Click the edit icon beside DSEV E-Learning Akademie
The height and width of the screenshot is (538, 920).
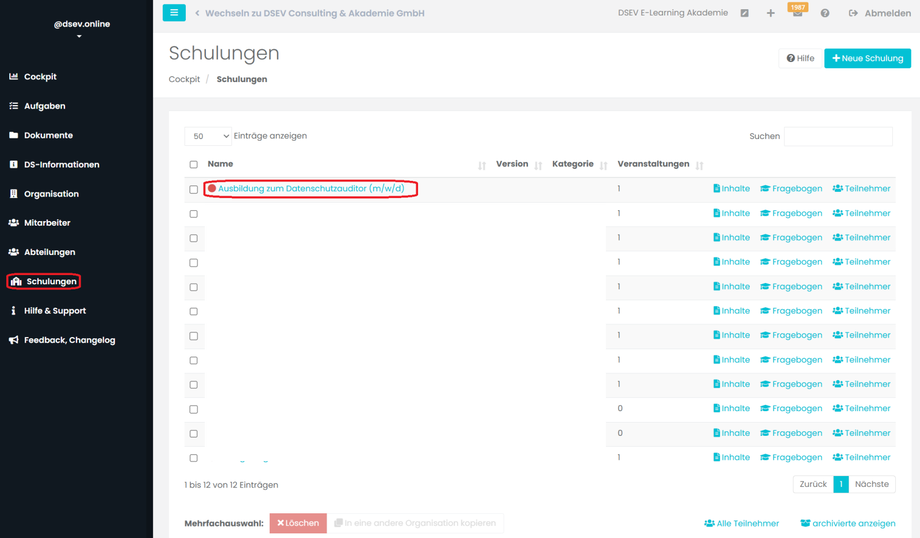coord(744,13)
